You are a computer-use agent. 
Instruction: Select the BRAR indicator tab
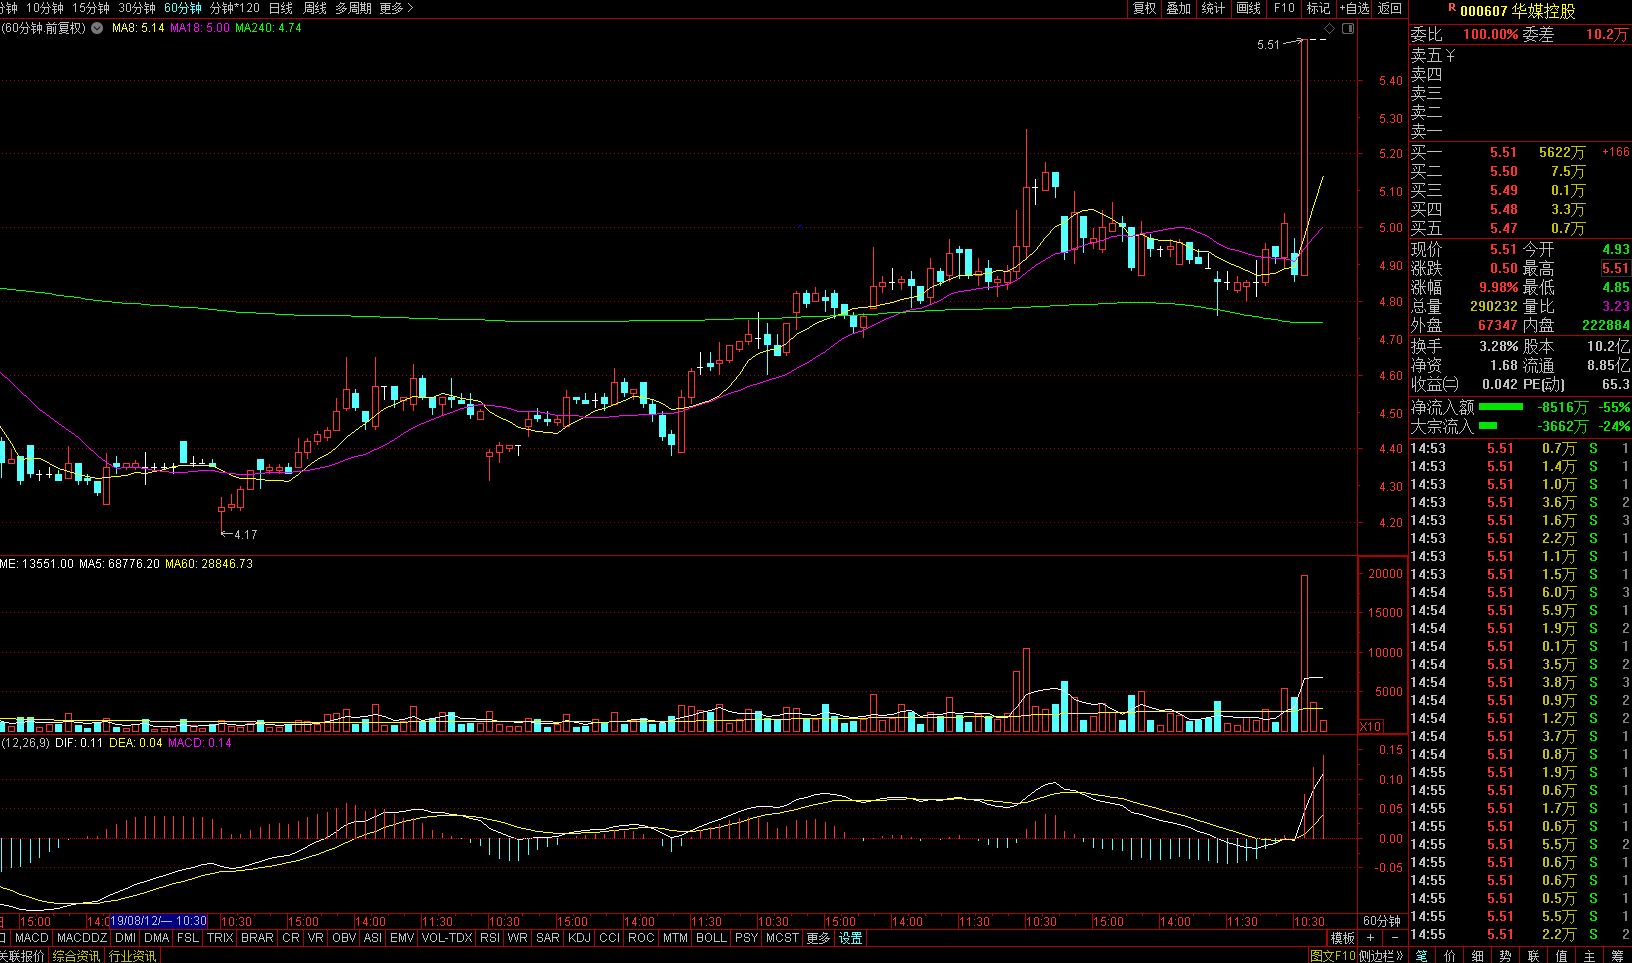257,938
